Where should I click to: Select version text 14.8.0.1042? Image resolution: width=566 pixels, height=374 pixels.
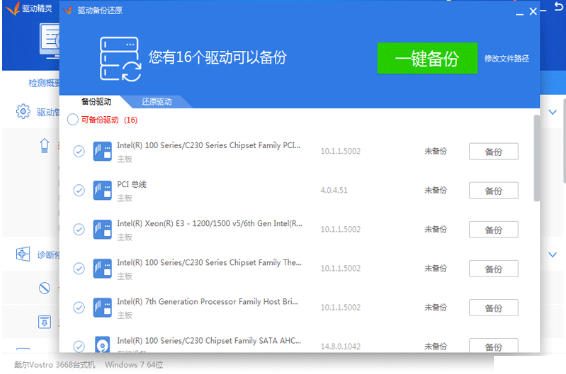click(x=340, y=346)
